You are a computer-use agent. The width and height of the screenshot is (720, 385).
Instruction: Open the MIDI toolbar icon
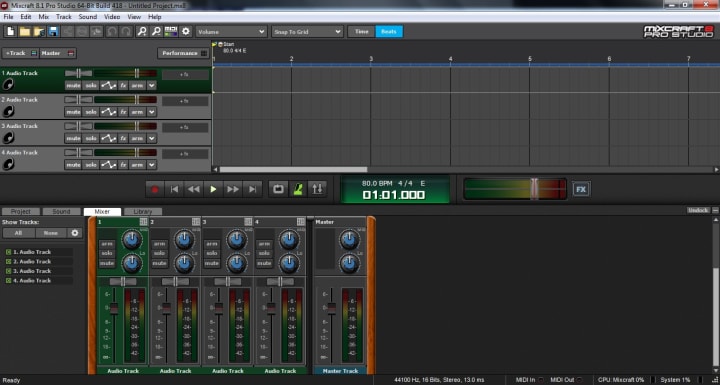coord(171,32)
